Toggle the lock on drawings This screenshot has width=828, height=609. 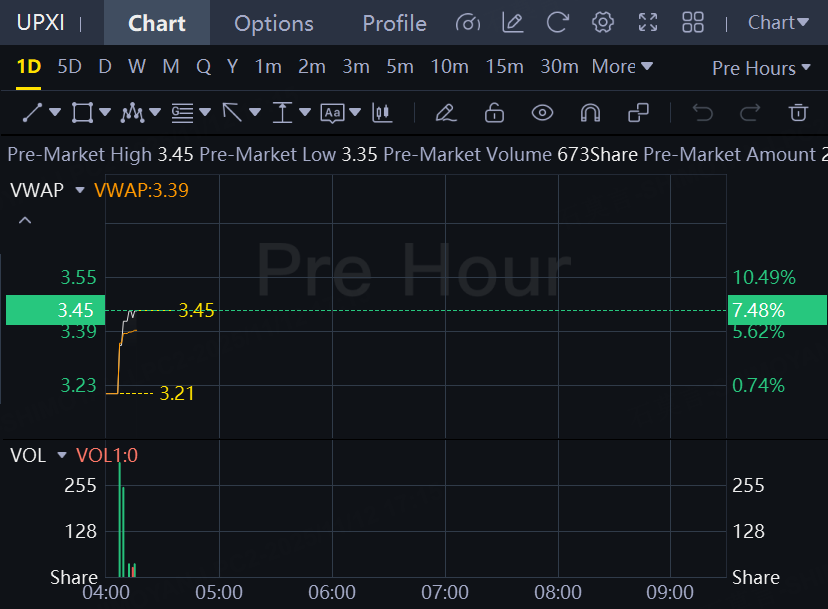click(494, 112)
